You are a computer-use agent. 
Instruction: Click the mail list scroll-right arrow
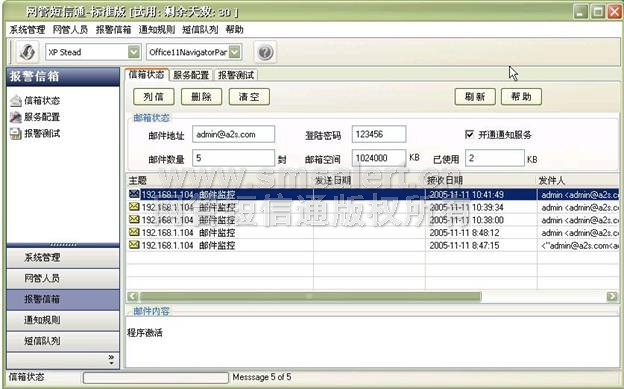[612, 296]
